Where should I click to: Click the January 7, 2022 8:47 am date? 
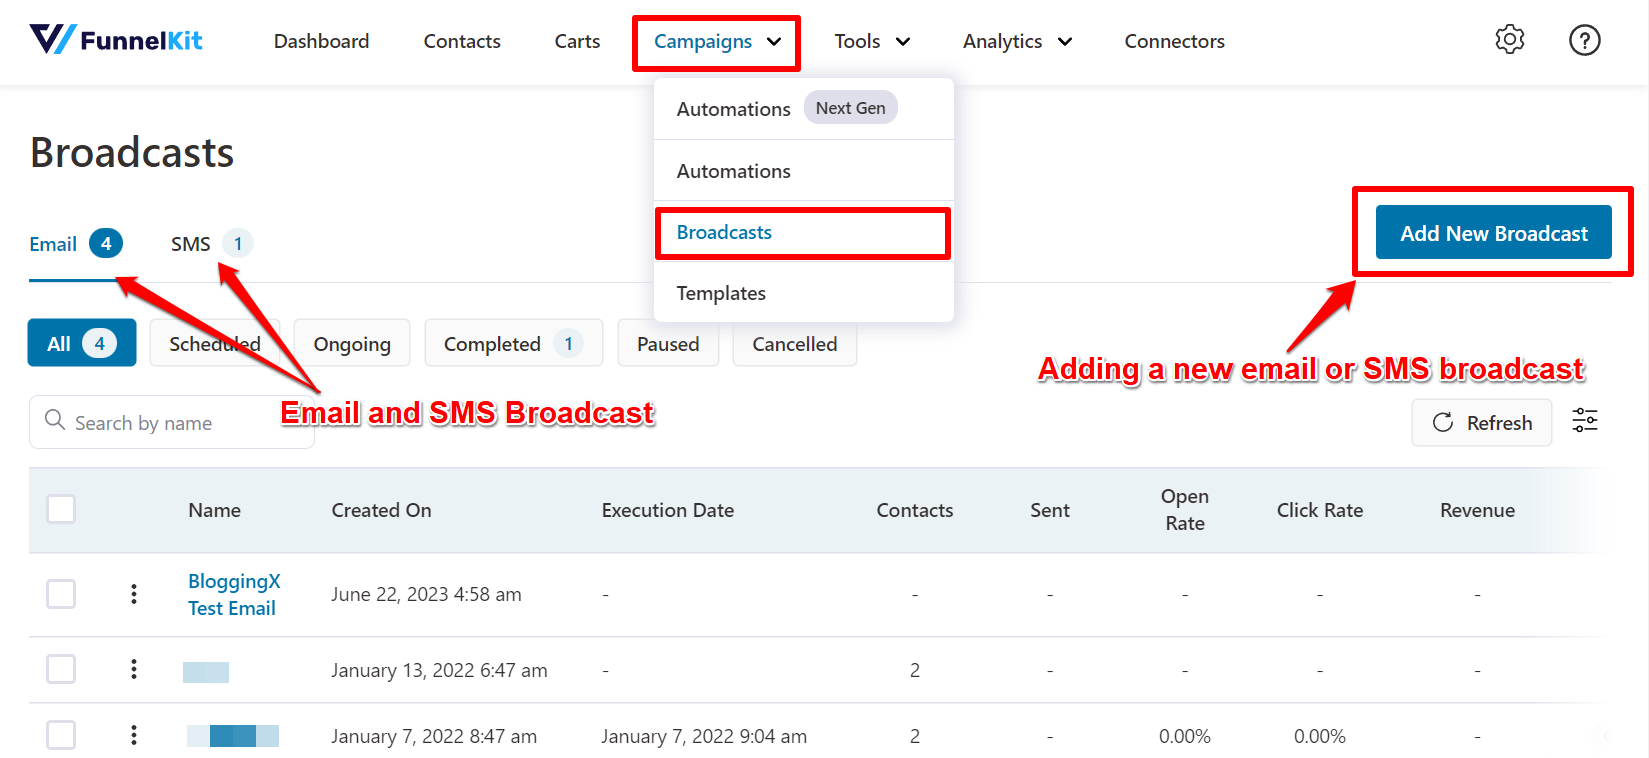pyautogui.click(x=434, y=736)
